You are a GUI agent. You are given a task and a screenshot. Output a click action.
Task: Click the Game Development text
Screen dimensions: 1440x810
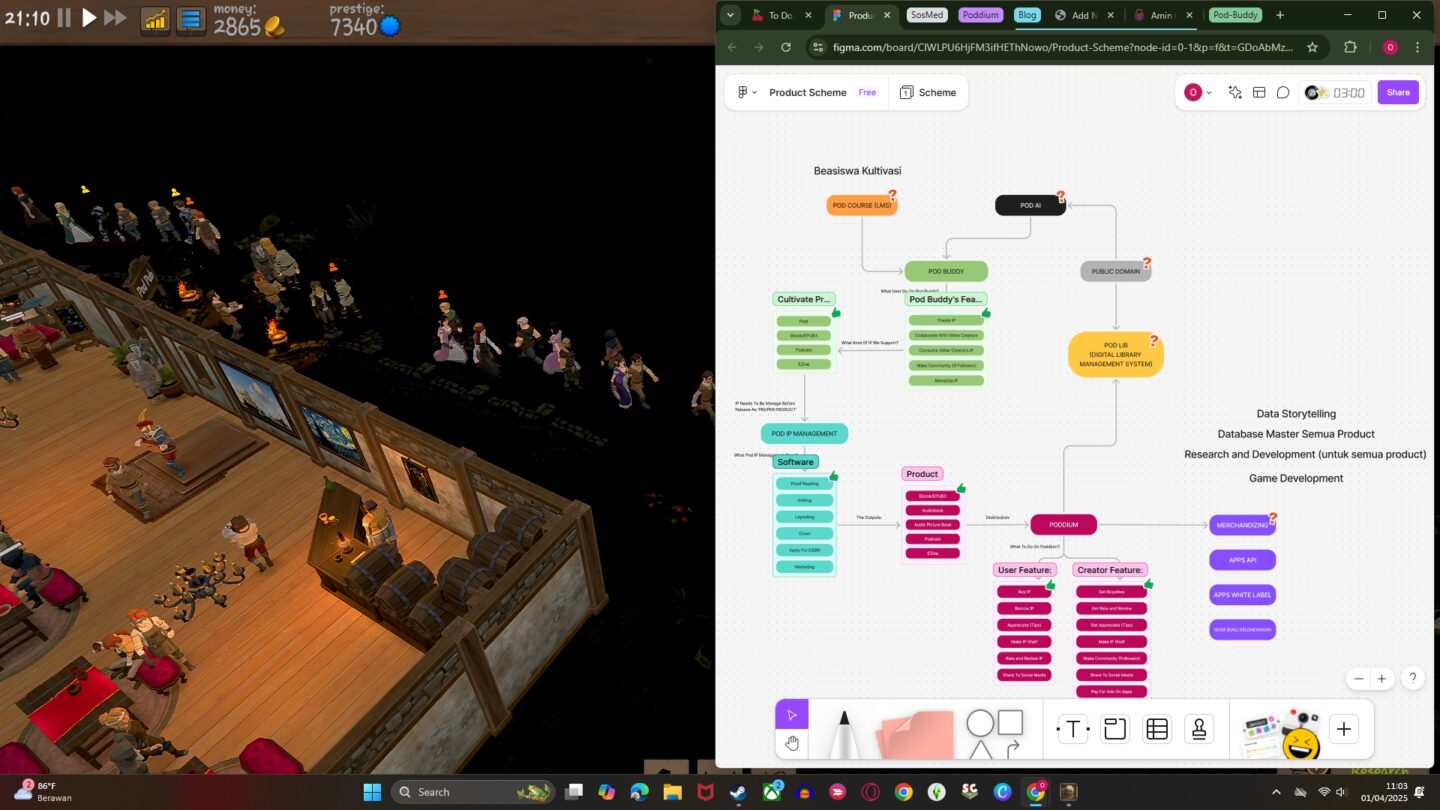(x=1296, y=478)
